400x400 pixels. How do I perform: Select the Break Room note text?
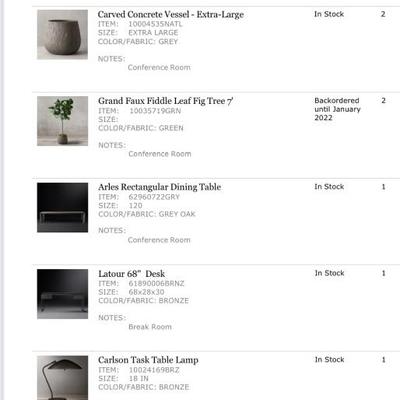[150, 327]
